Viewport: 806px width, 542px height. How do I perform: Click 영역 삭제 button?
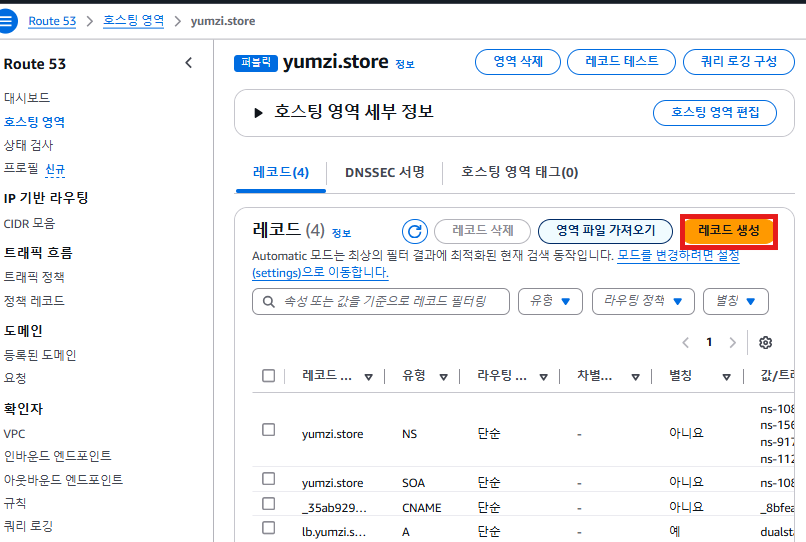(x=518, y=62)
